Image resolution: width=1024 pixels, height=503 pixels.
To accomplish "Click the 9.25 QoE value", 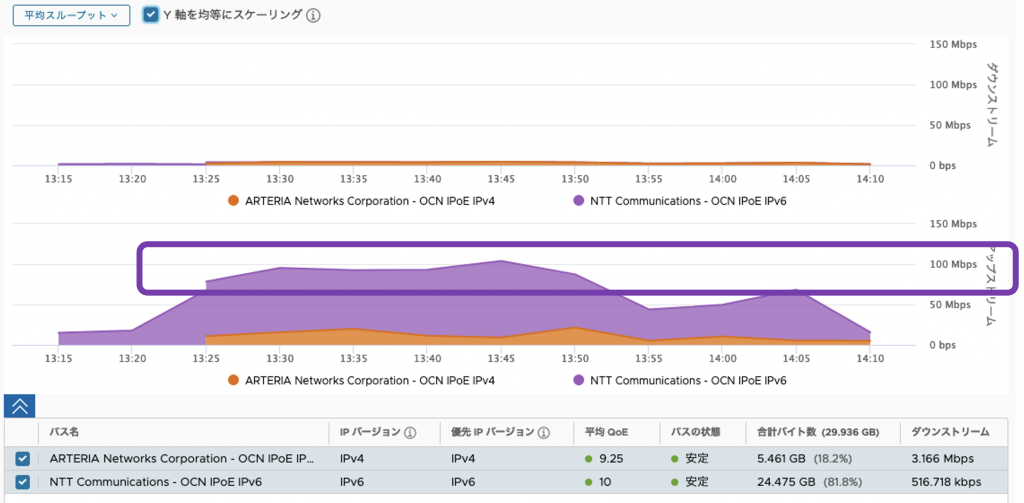I will (610, 459).
